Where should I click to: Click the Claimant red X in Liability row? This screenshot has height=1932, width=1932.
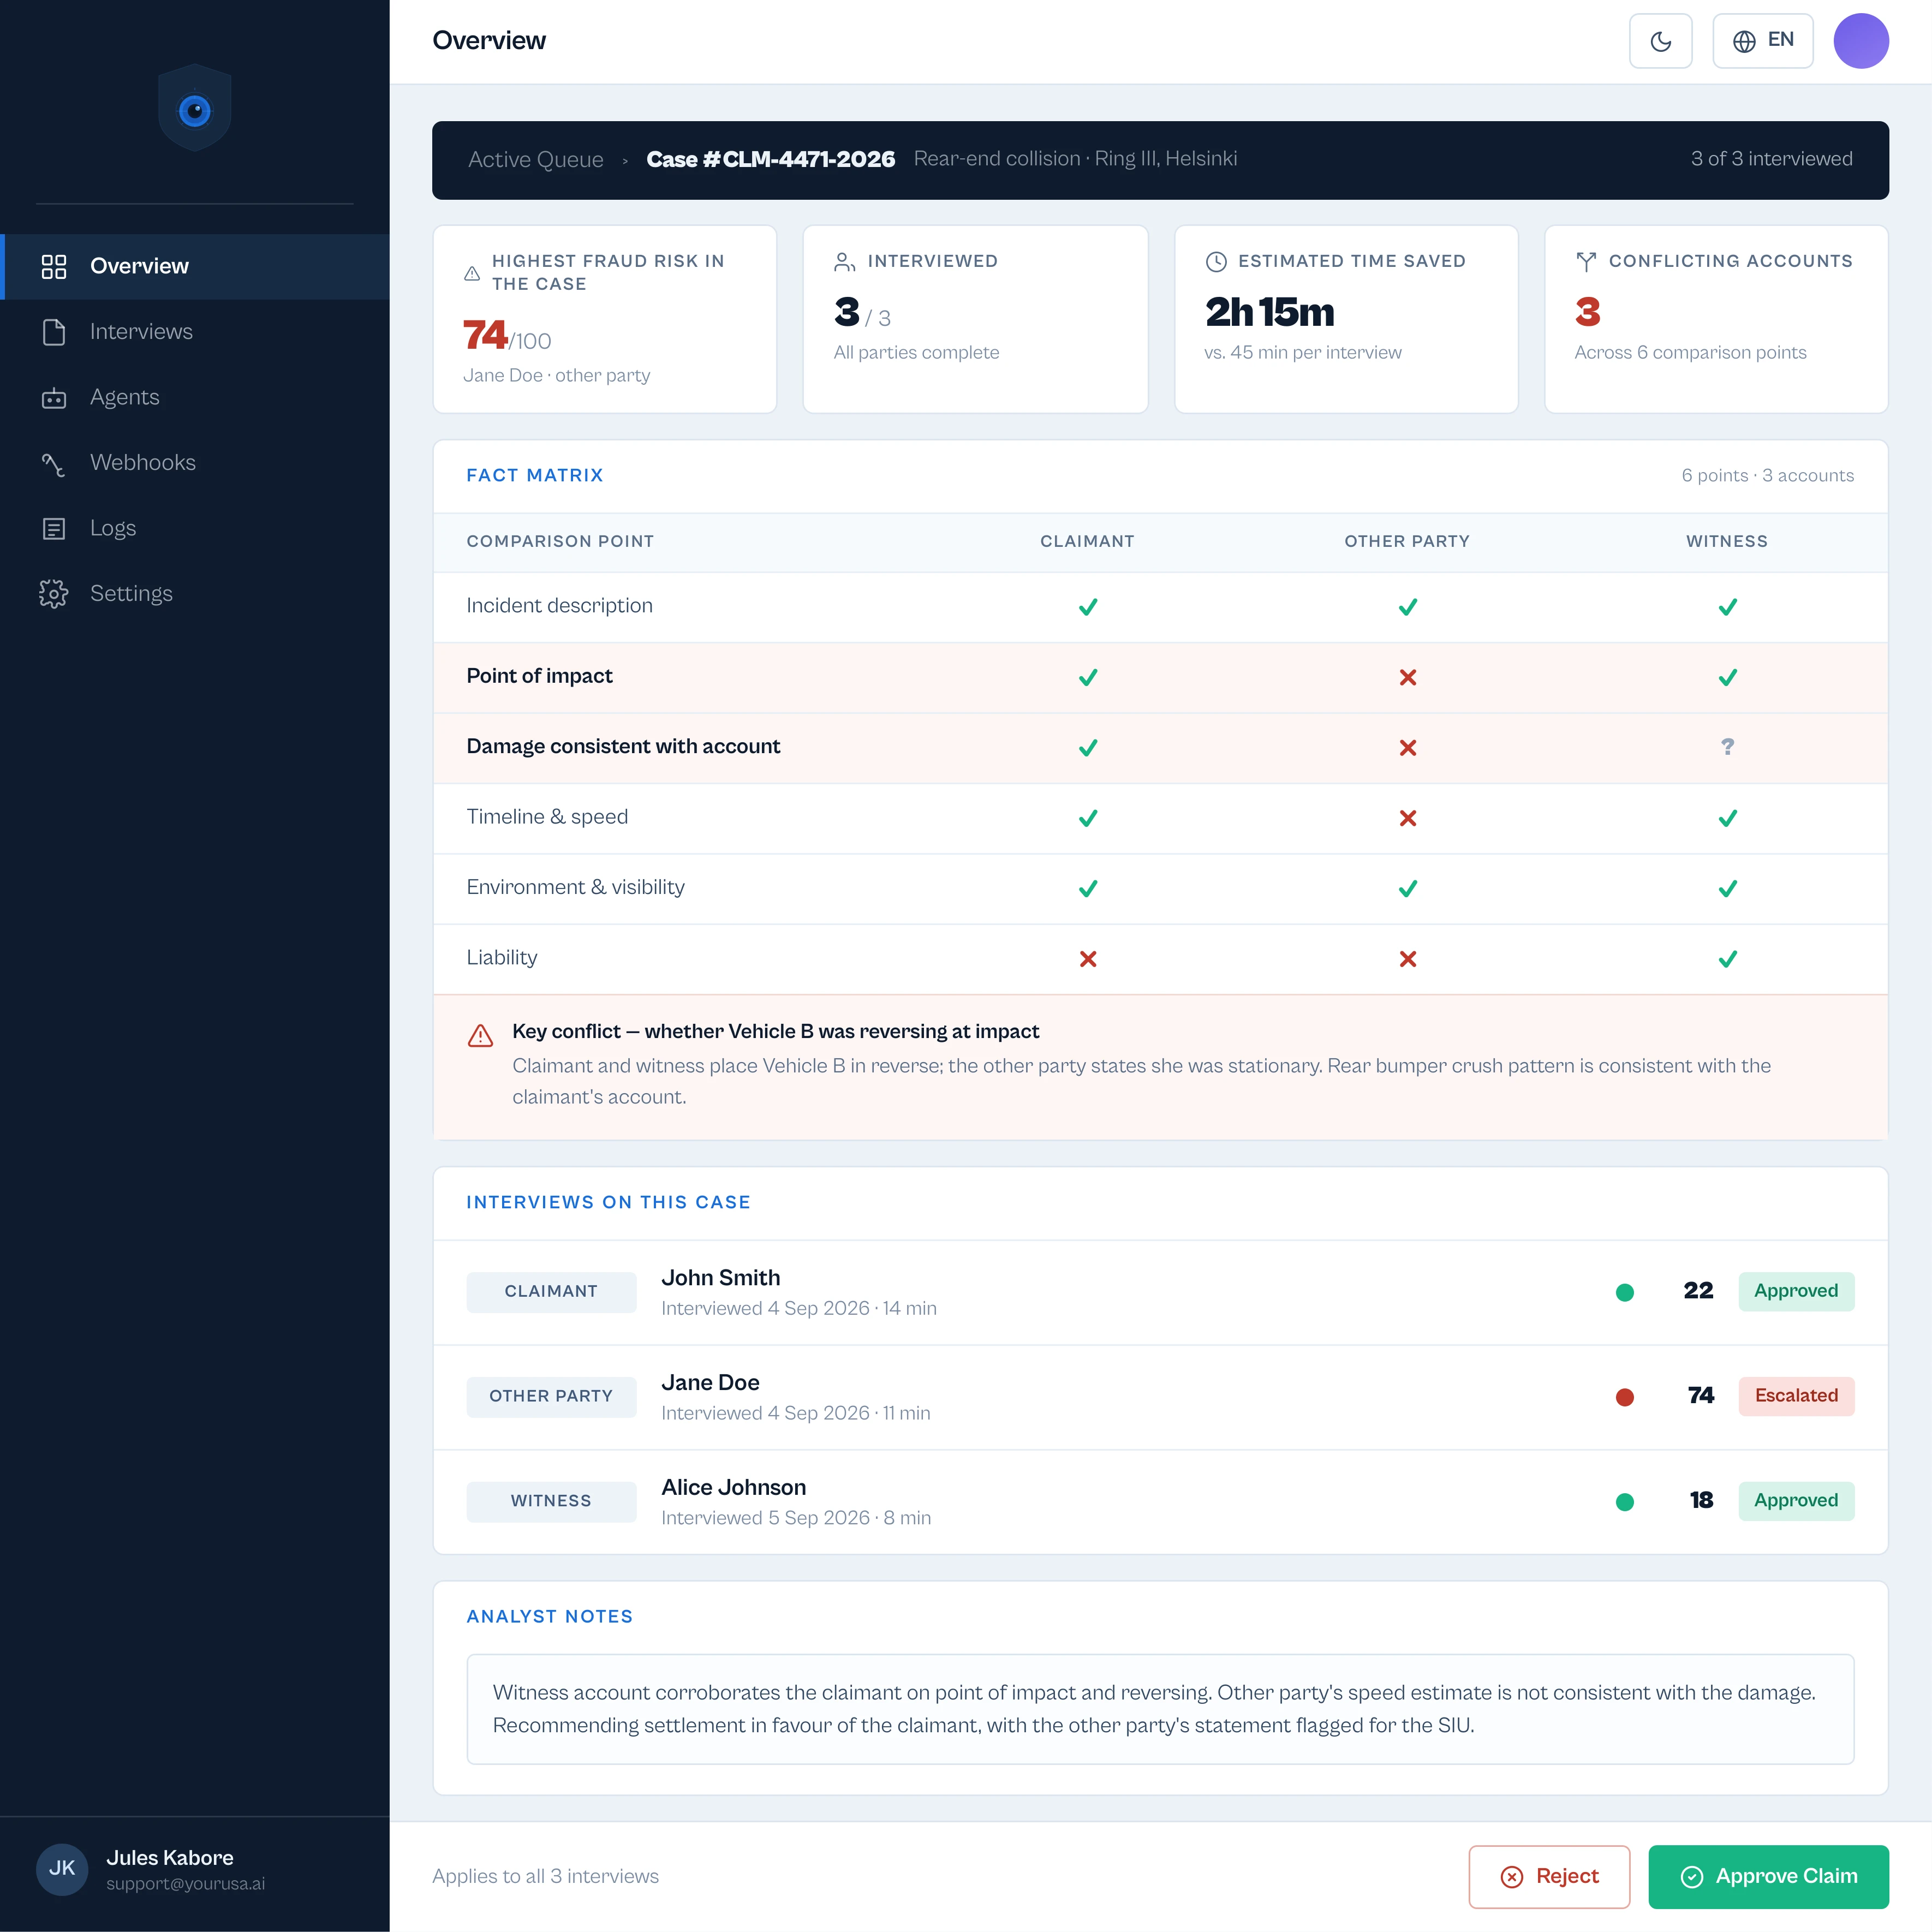pos(1087,959)
